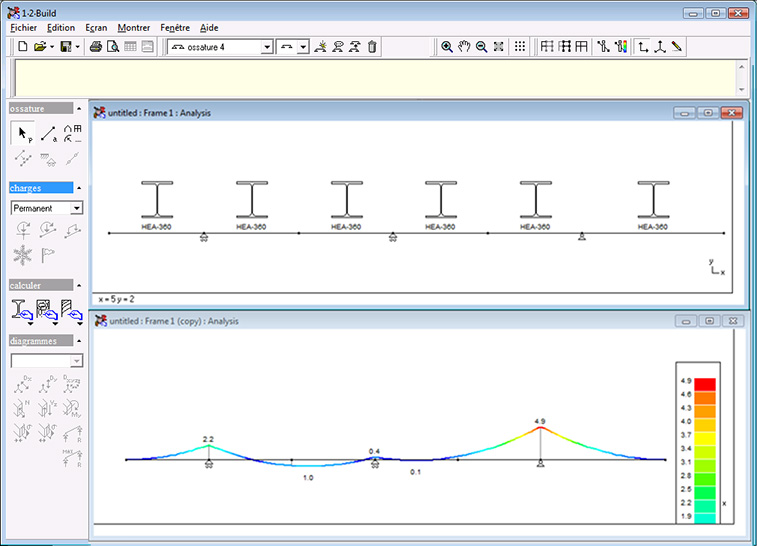
Task: Click the My bending moment diagram icon
Action: point(72,408)
